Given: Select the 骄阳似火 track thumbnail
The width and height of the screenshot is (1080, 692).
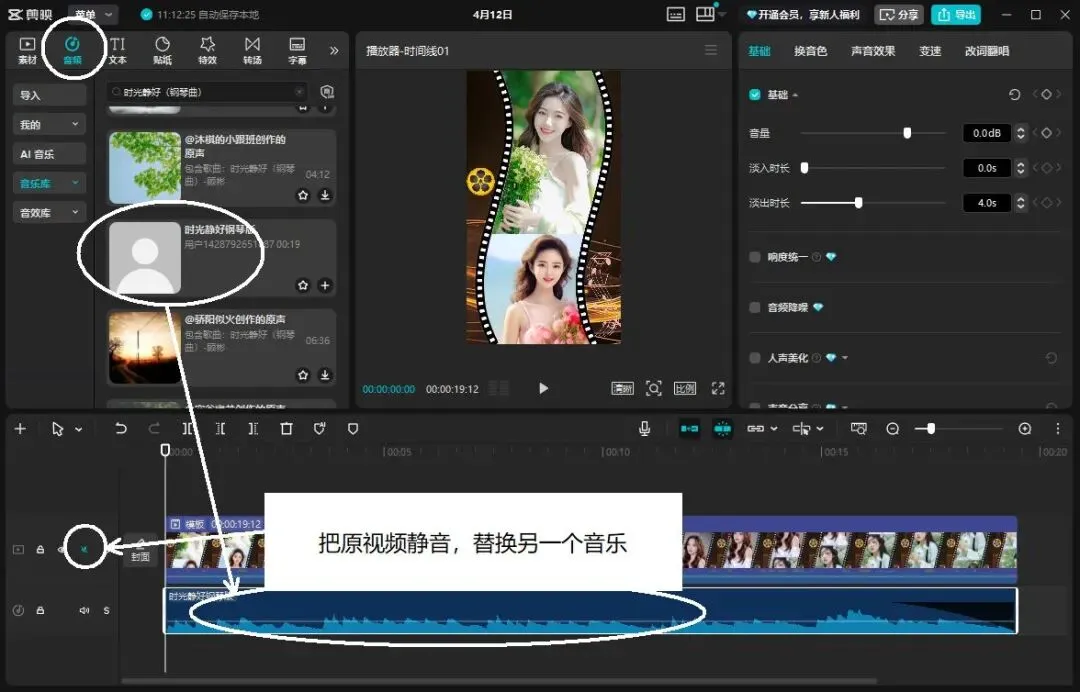Looking at the screenshot, I should click(145, 347).
